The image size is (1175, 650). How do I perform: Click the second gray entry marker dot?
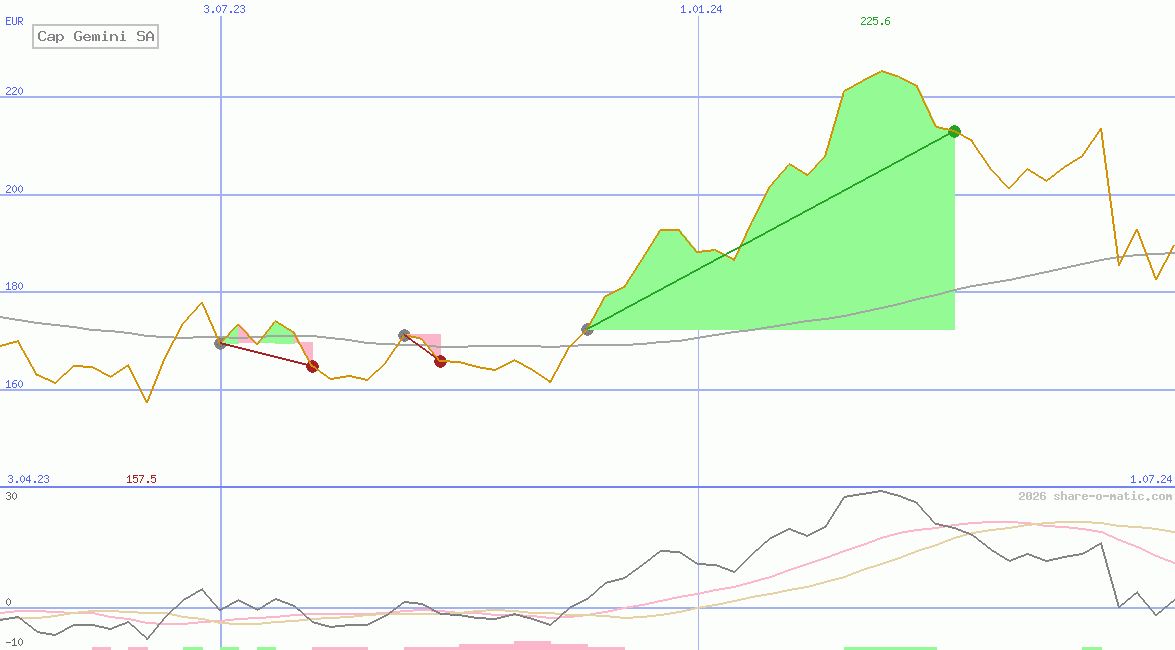(404, 335)
